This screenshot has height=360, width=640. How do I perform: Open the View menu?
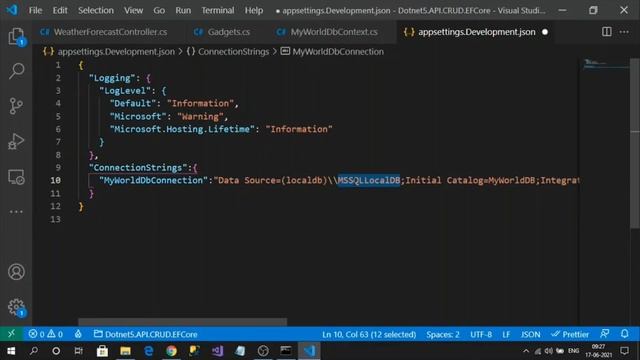tap(133, 10)
